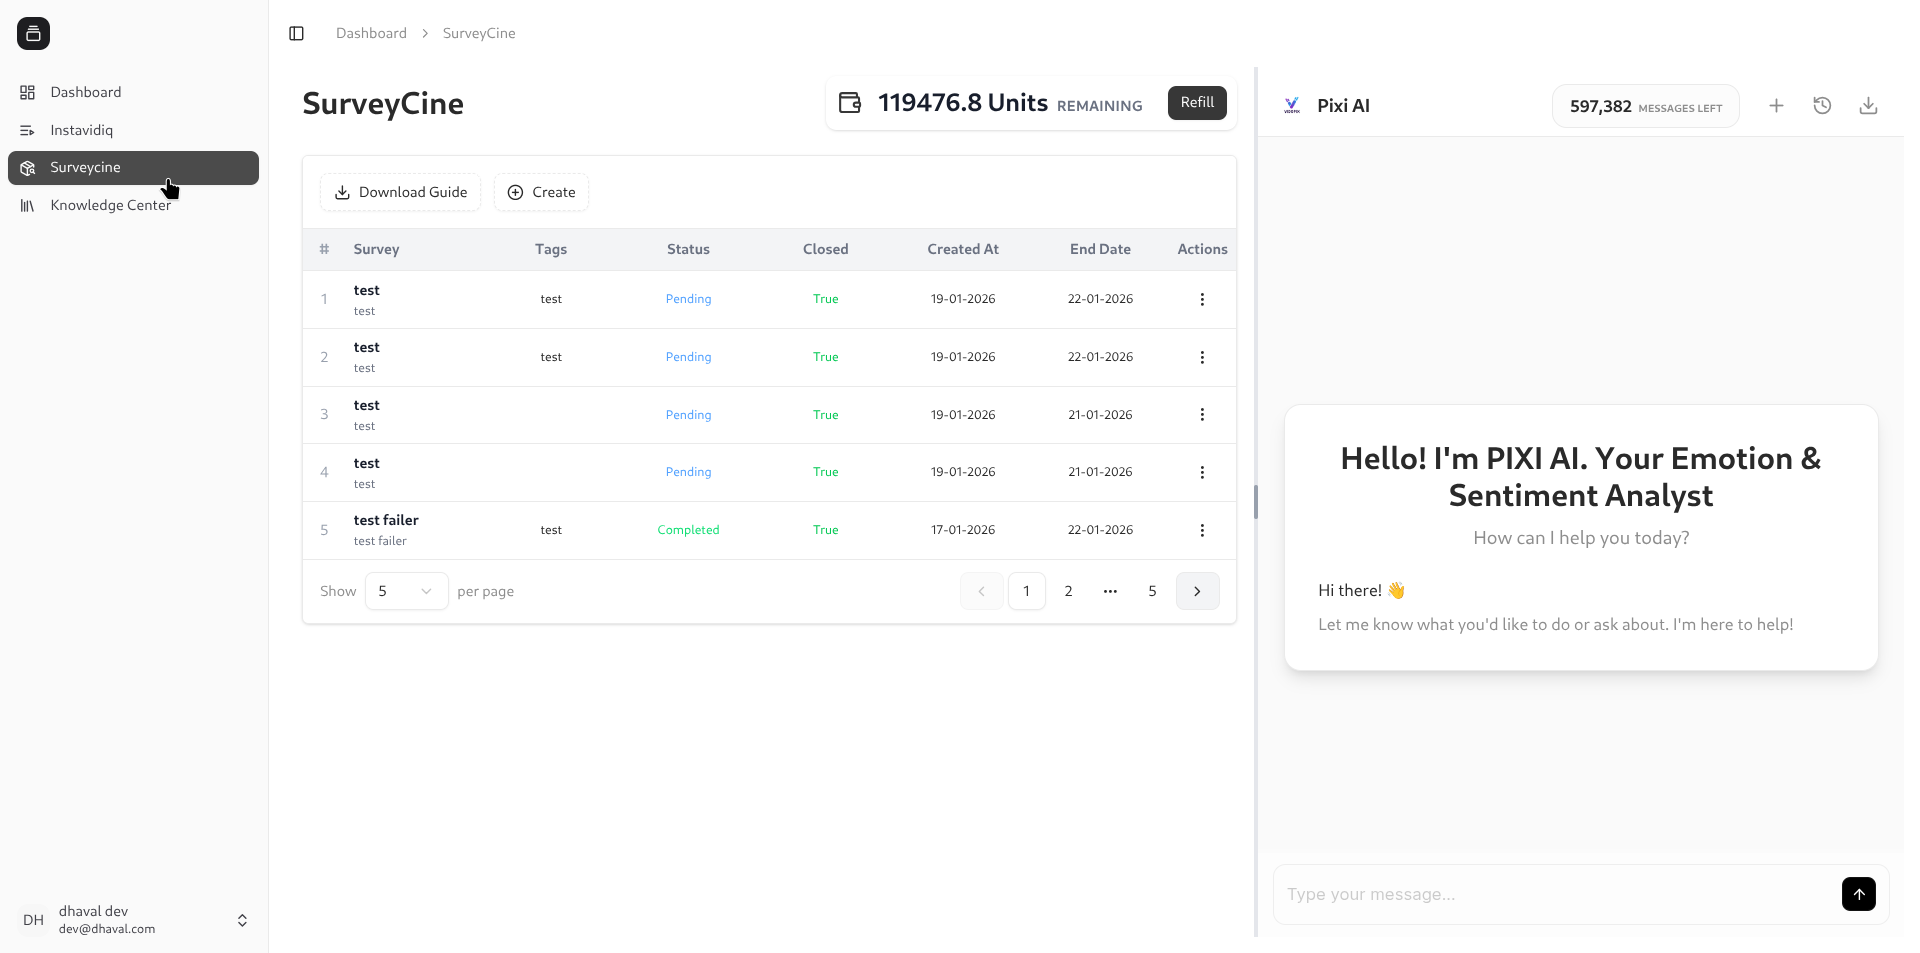
Task: Go to the previous page arrow
Action: click(x=981, y=591)
